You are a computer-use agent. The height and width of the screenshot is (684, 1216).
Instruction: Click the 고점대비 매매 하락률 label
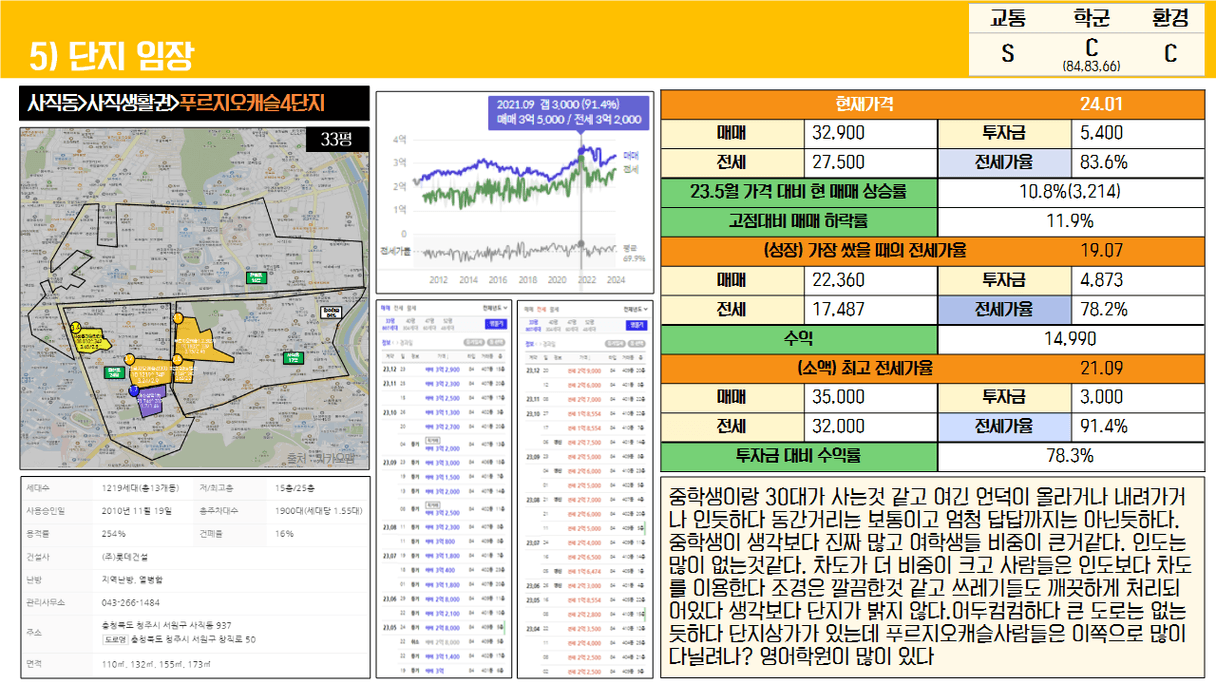(x=799, y=221)
